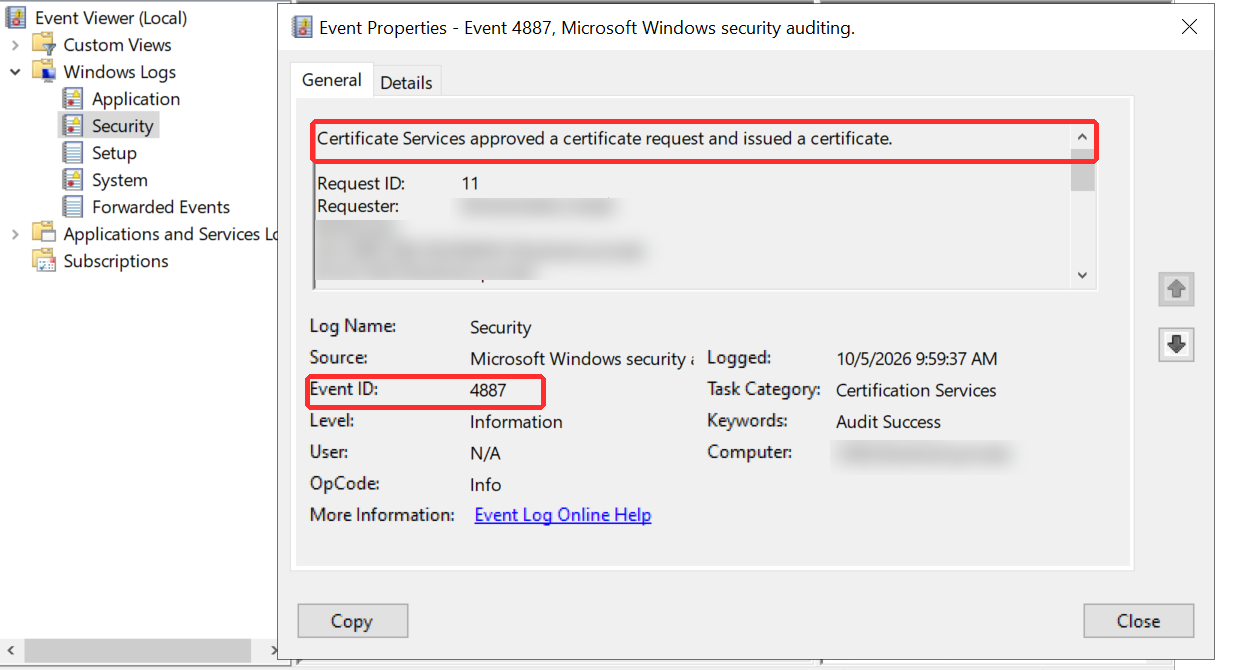The height and width of the screenshot is (670, 1259).
Task: Select the Security log tree item
Action: click(x=123, y=126)
